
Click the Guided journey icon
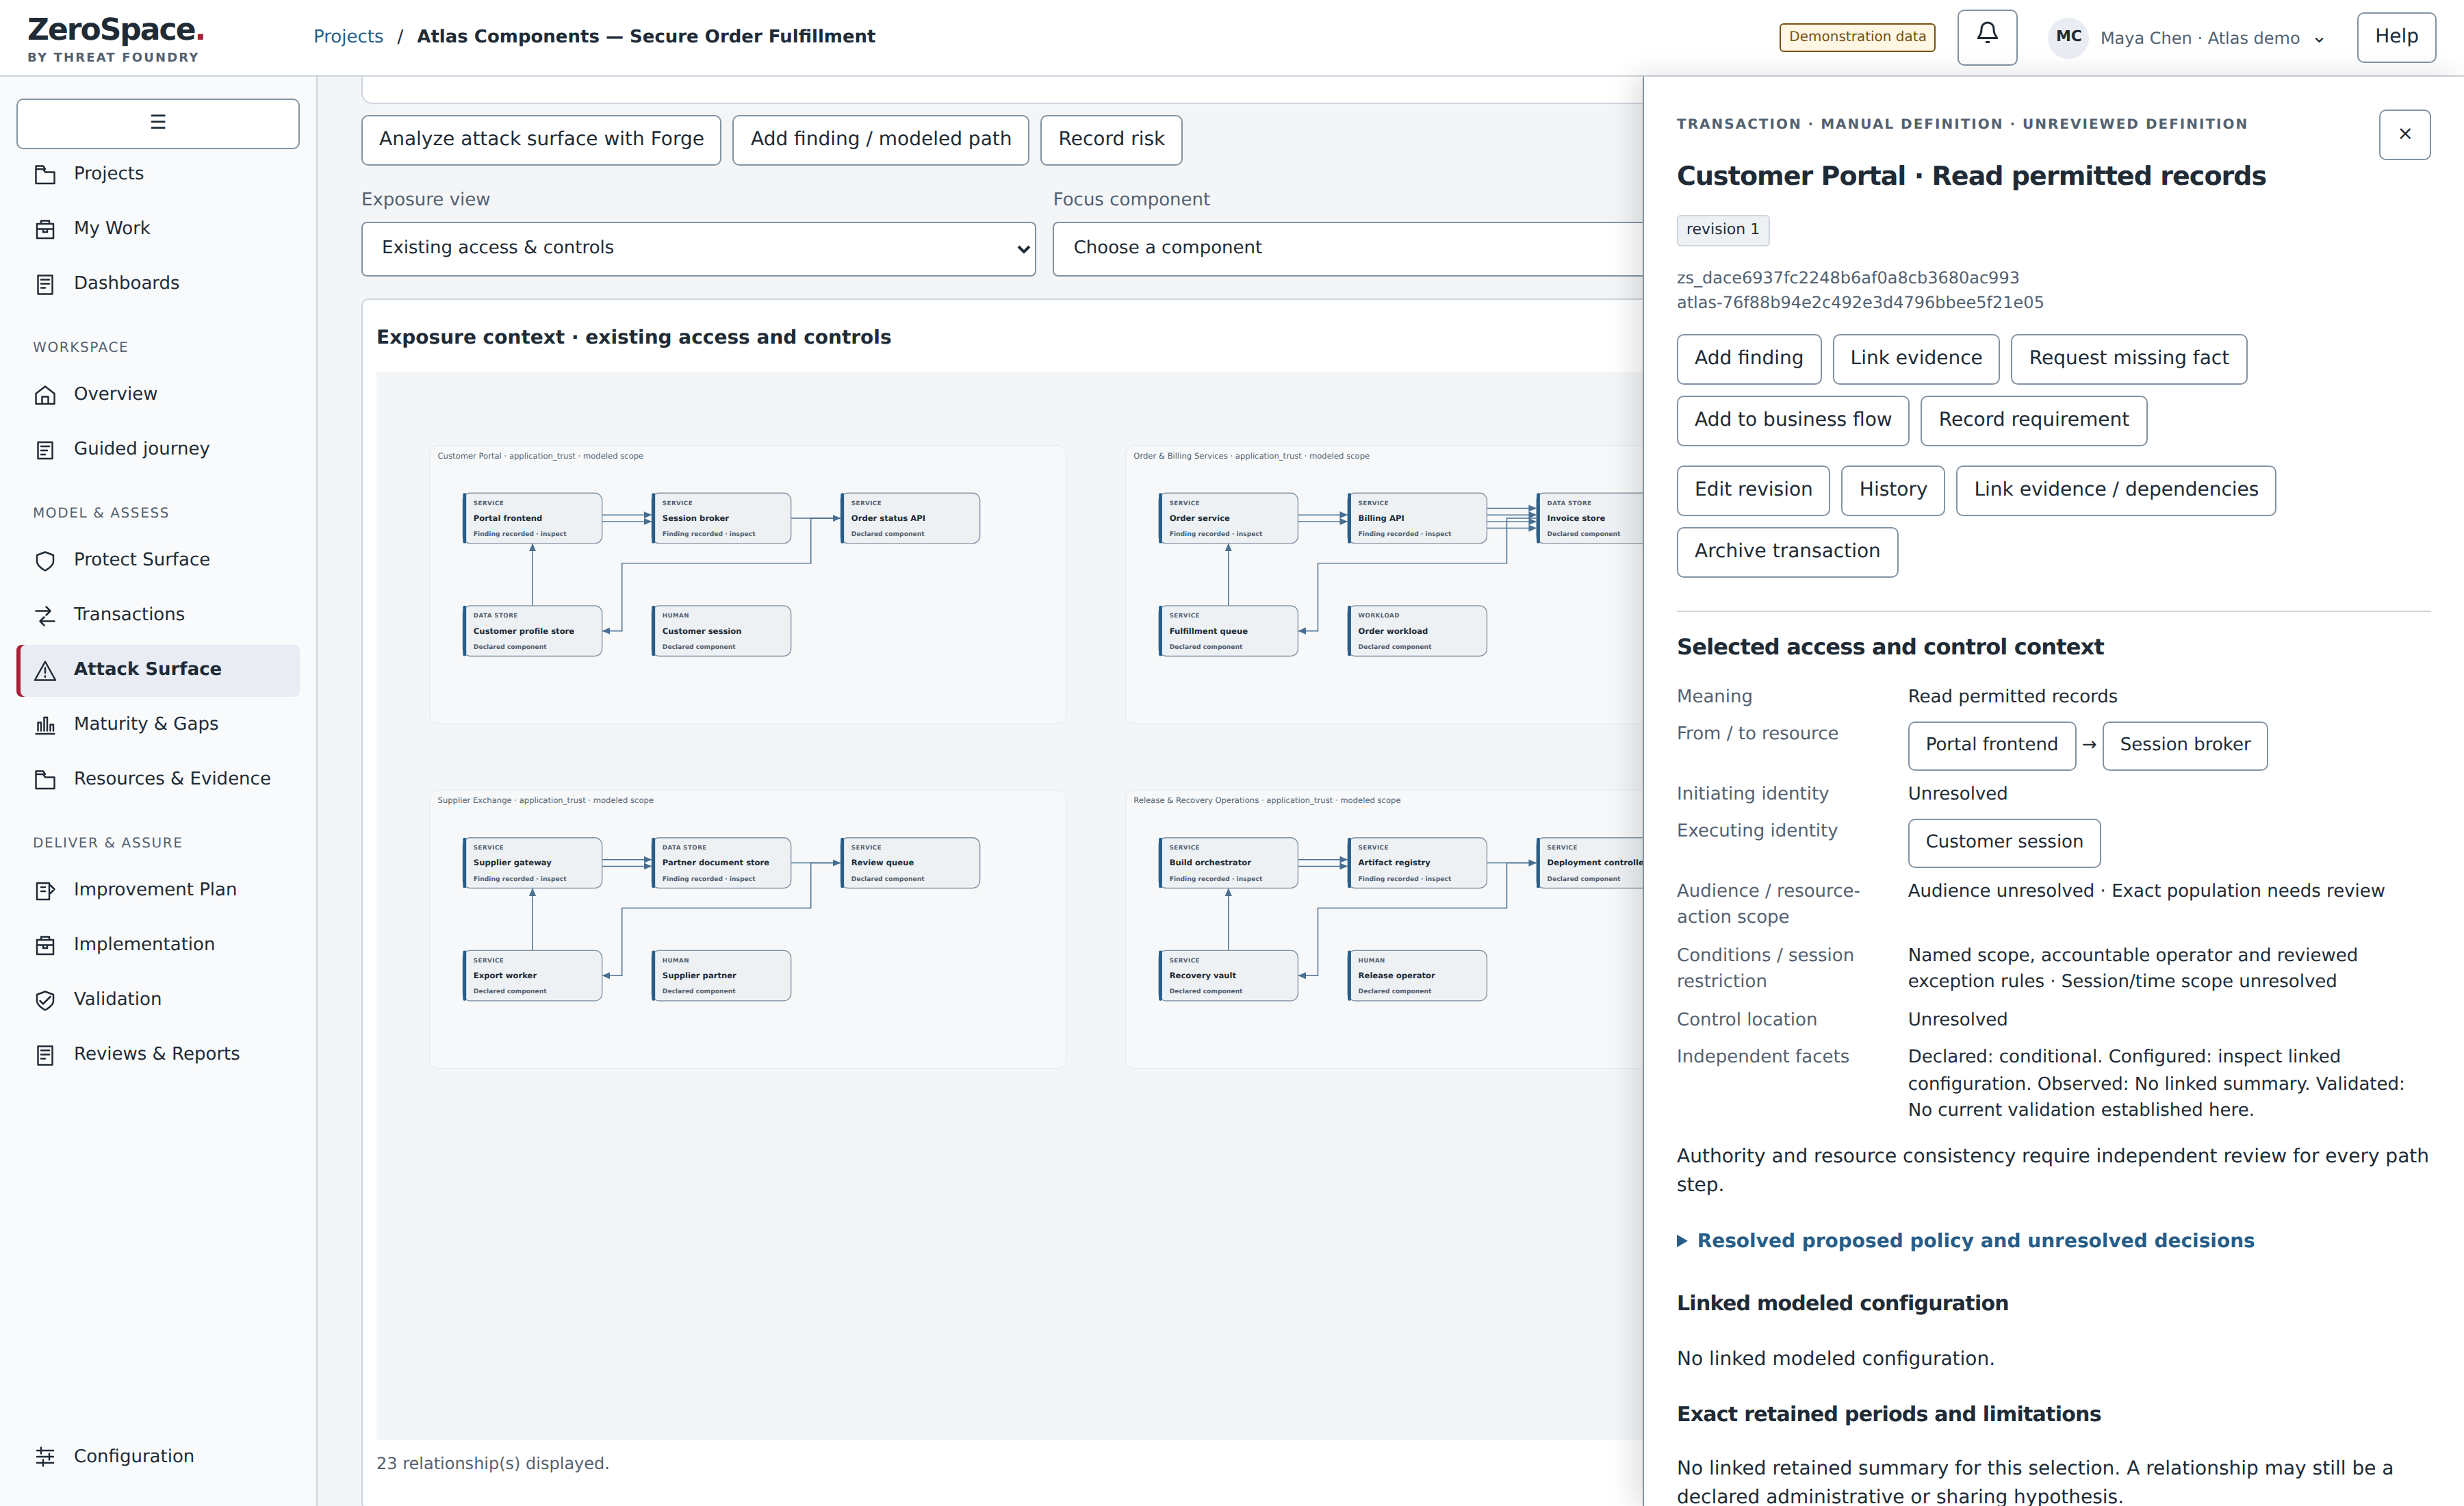[45, 450]
